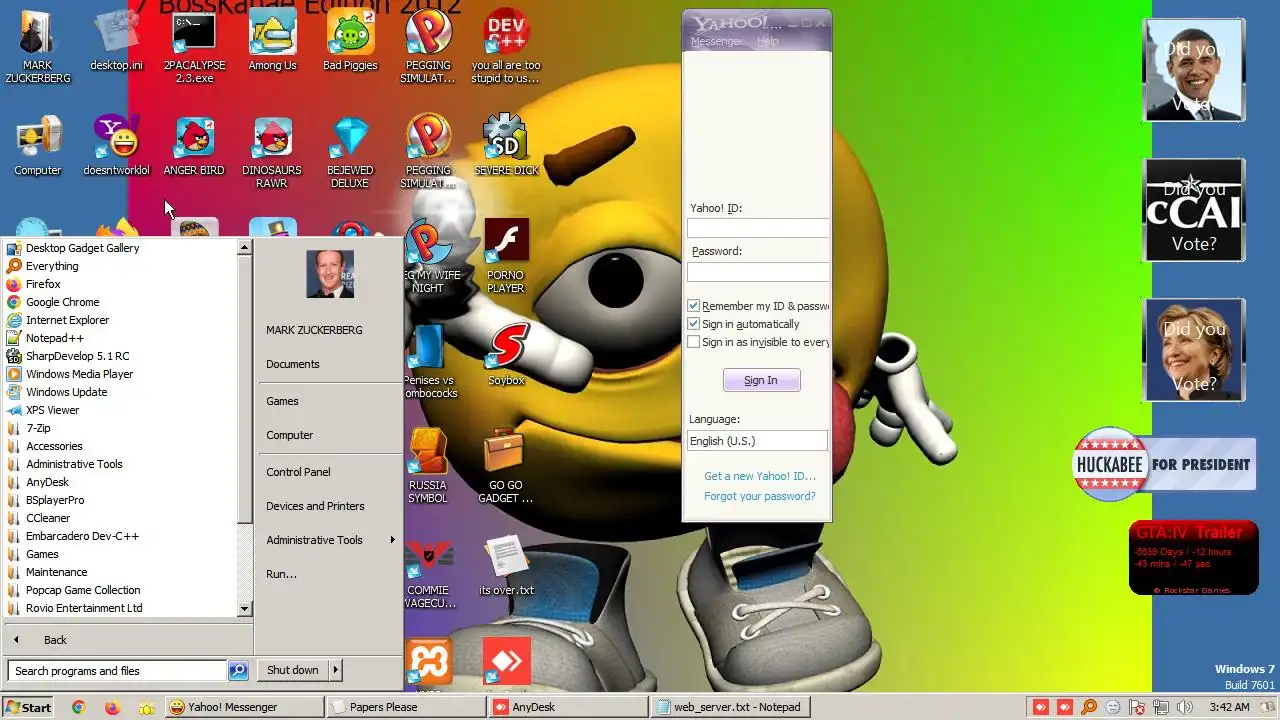The image size is (1280, 720).
Task: Click the Get a new Yahoo! ID link
Action: [760, 476]
